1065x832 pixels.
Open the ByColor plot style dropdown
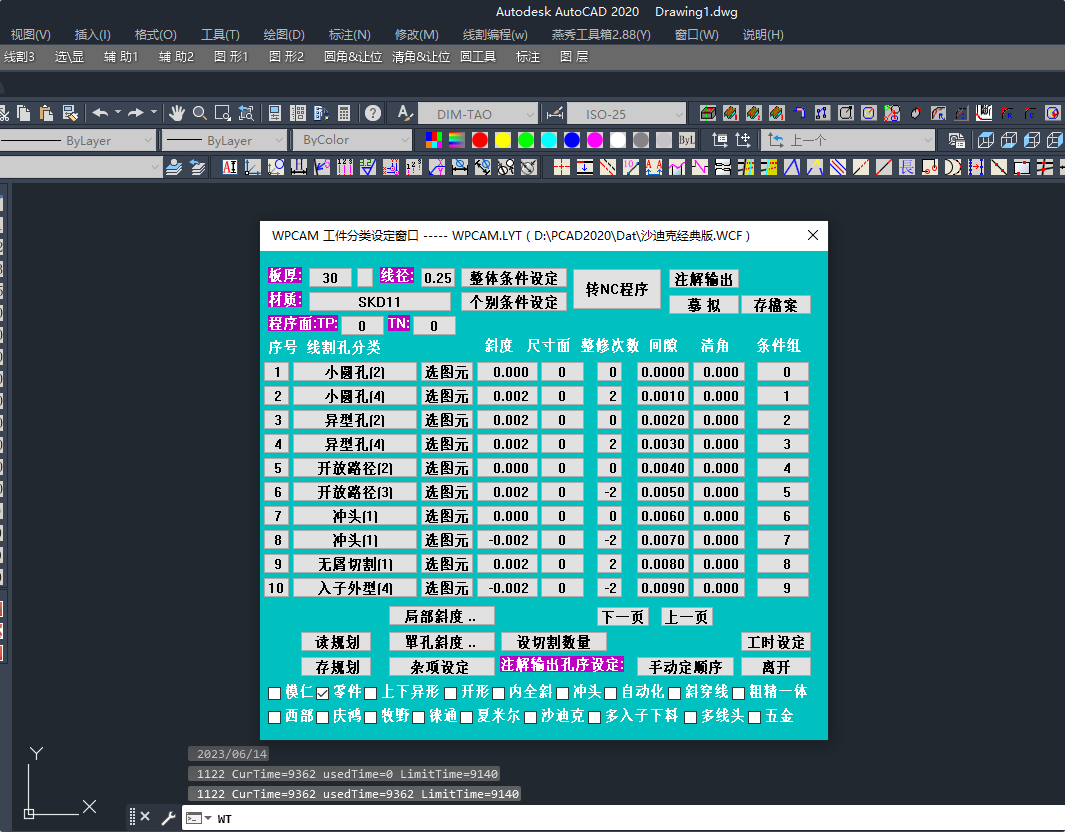pyautogui.click(x=353, y=141)
